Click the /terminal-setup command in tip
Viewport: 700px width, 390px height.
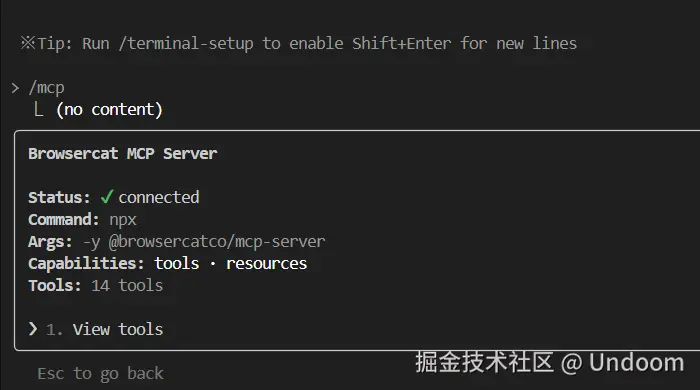coord(186,44)
